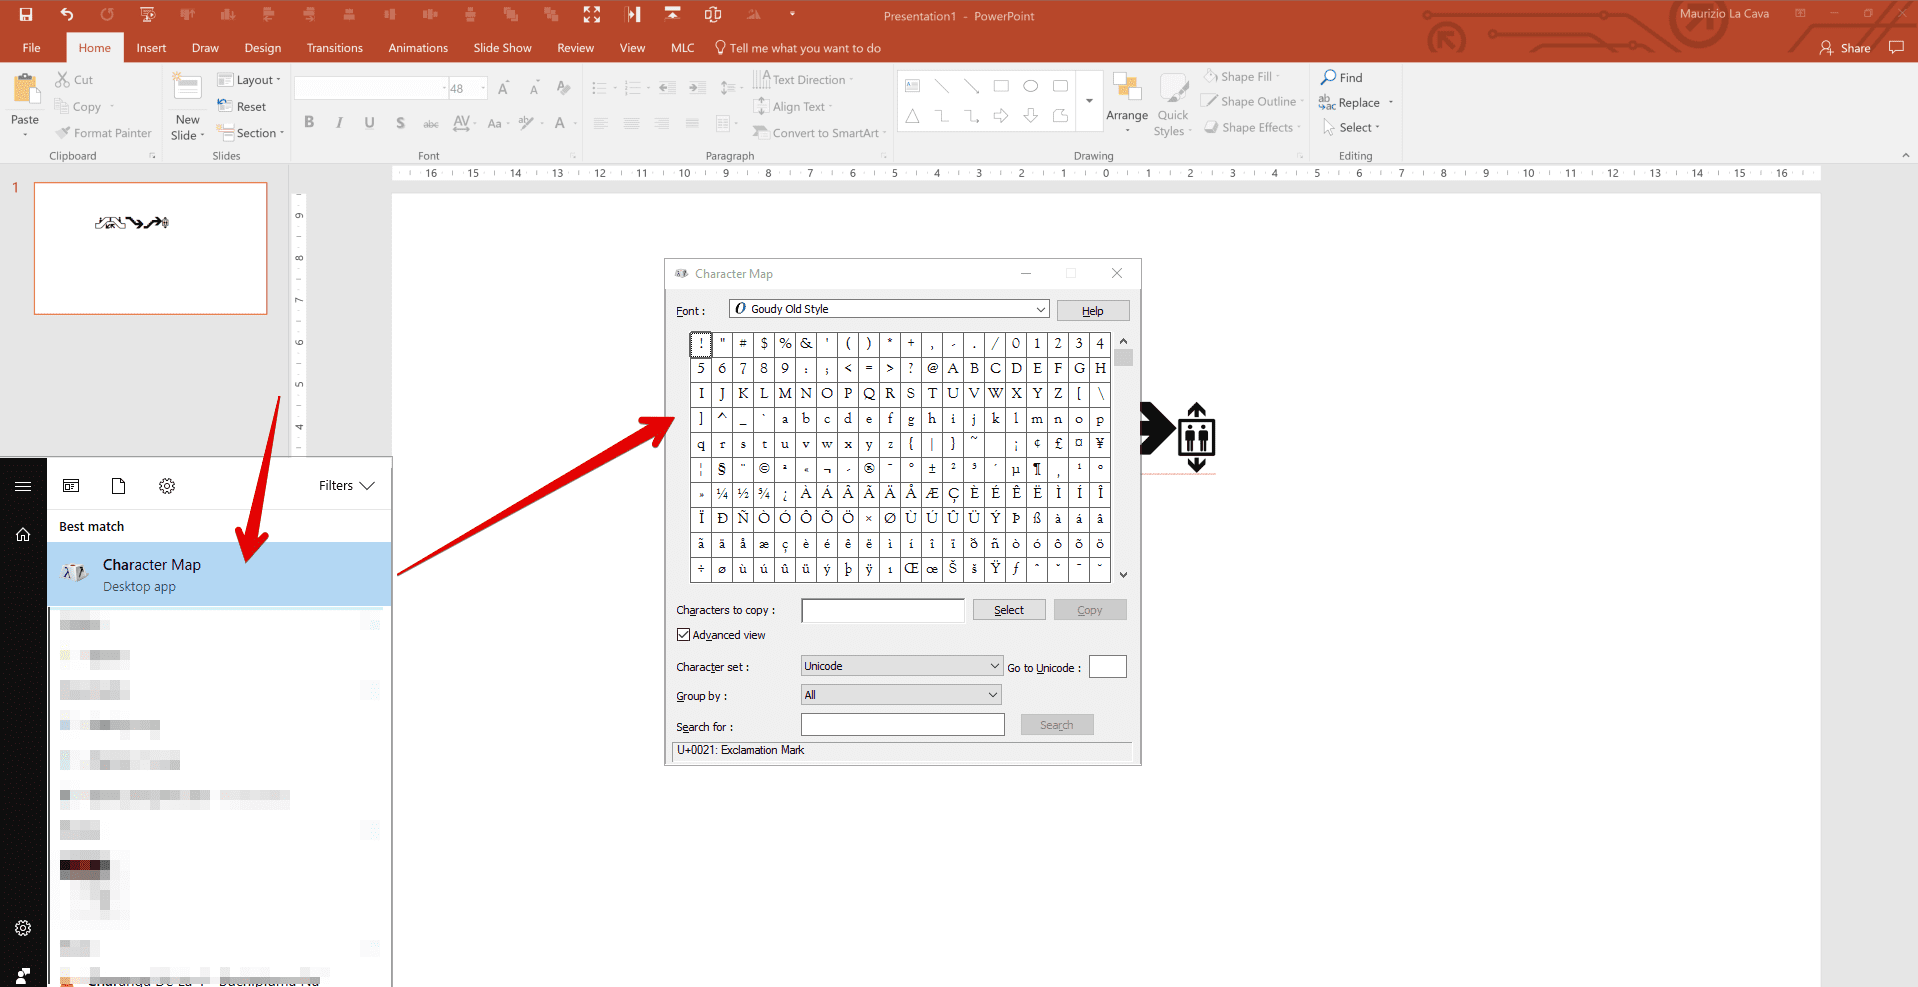Uncheck the Advanced view checkbox

(683, 634)
